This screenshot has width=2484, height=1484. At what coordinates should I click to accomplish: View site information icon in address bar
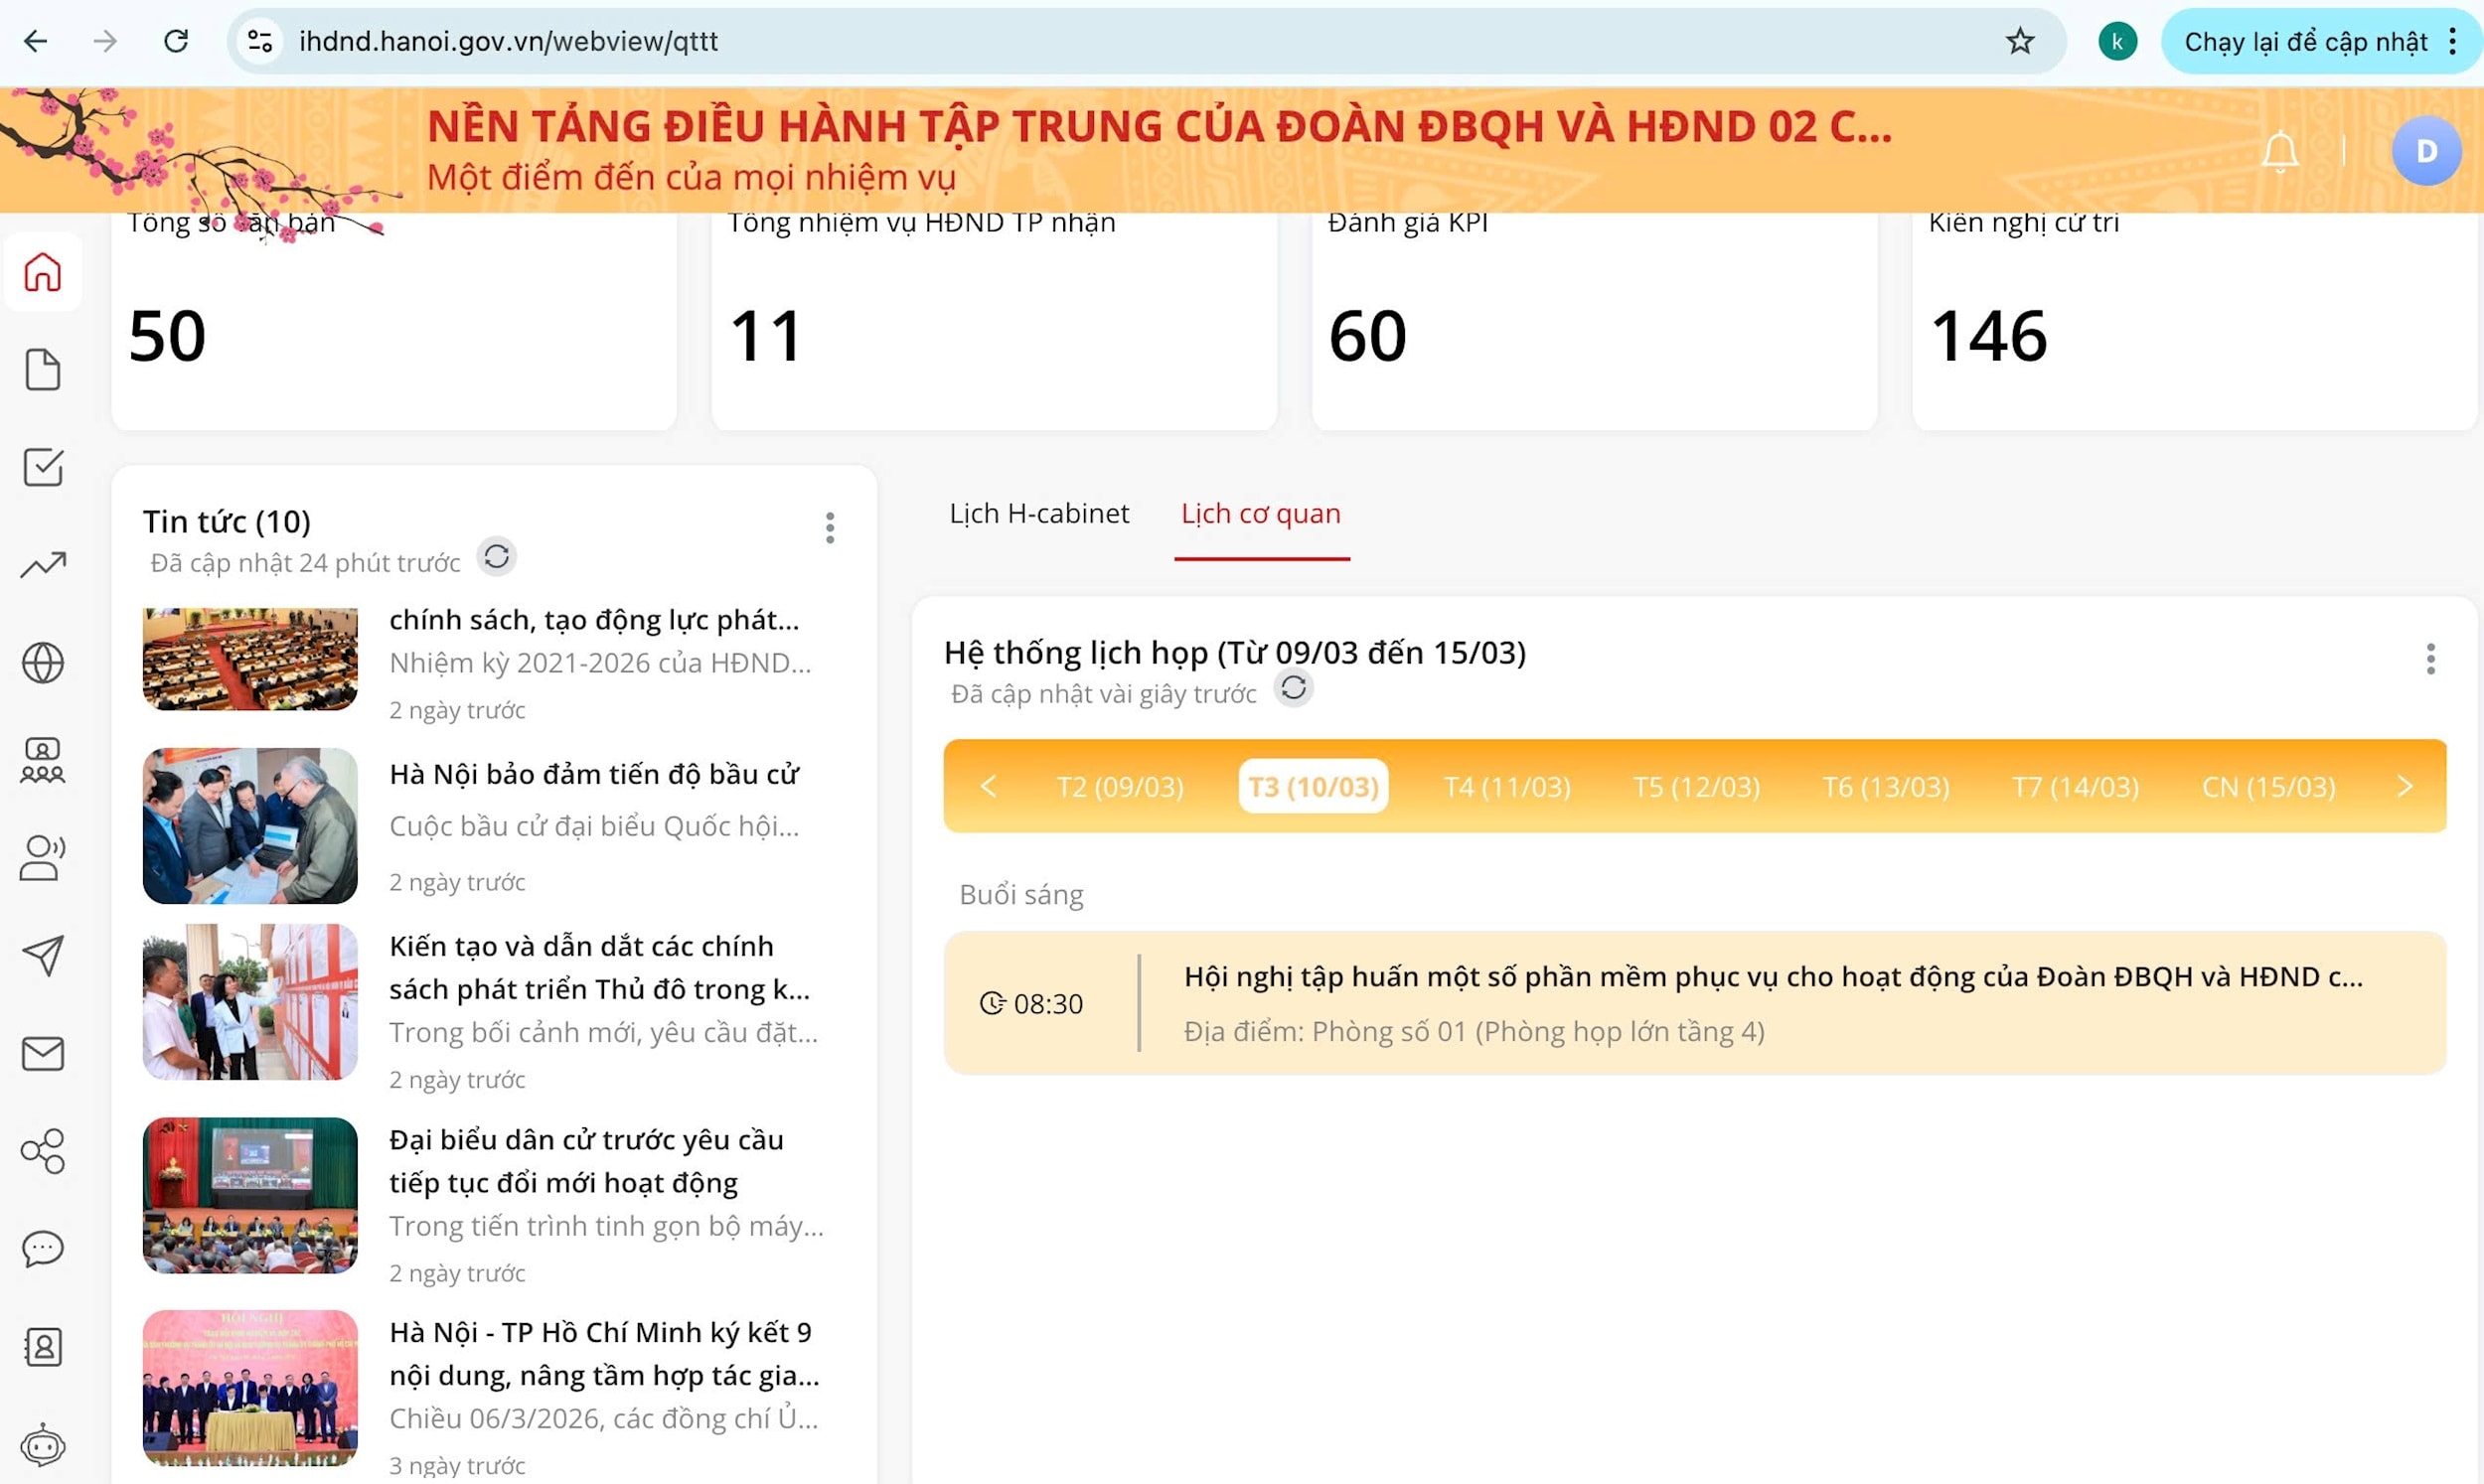[x=260, y=41]
